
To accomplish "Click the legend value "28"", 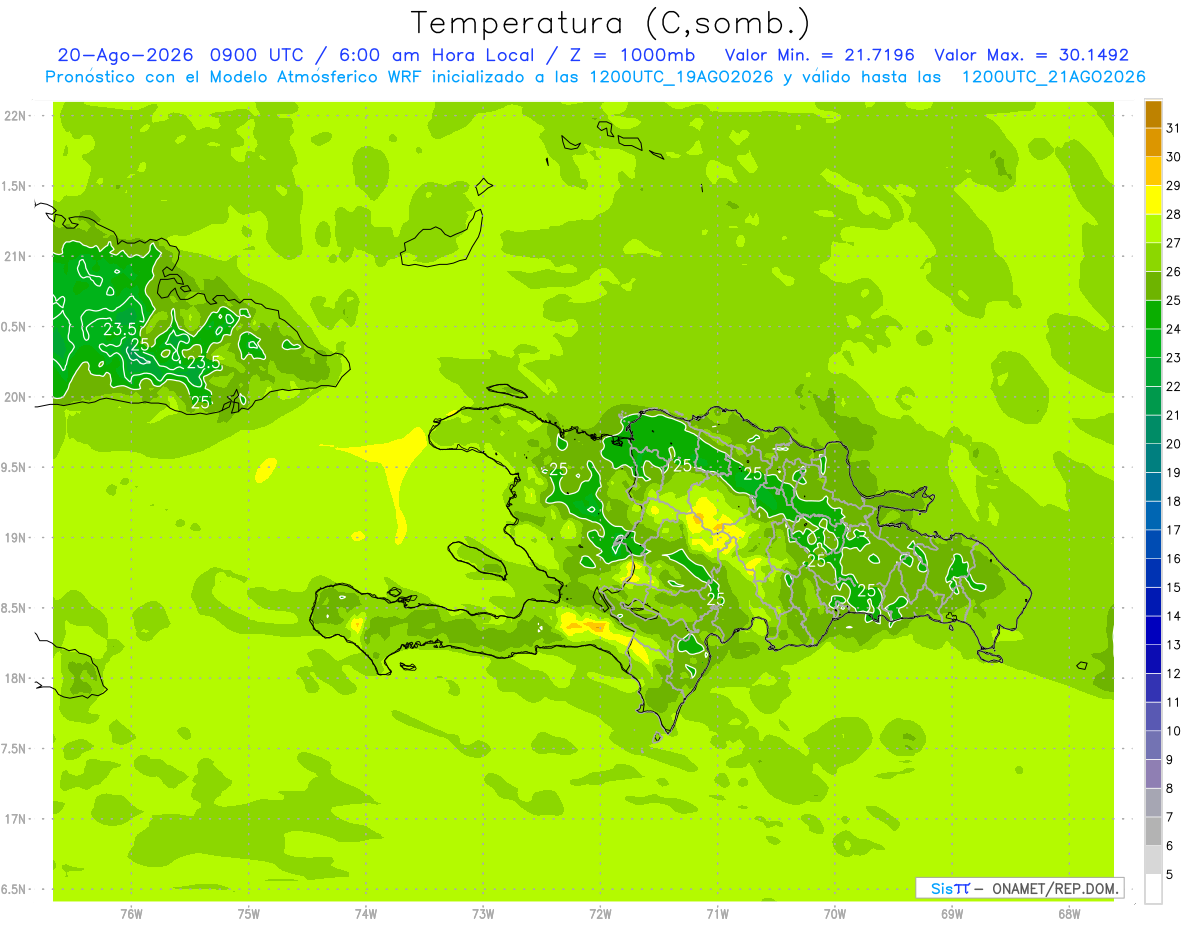I will pos(1174,215).
